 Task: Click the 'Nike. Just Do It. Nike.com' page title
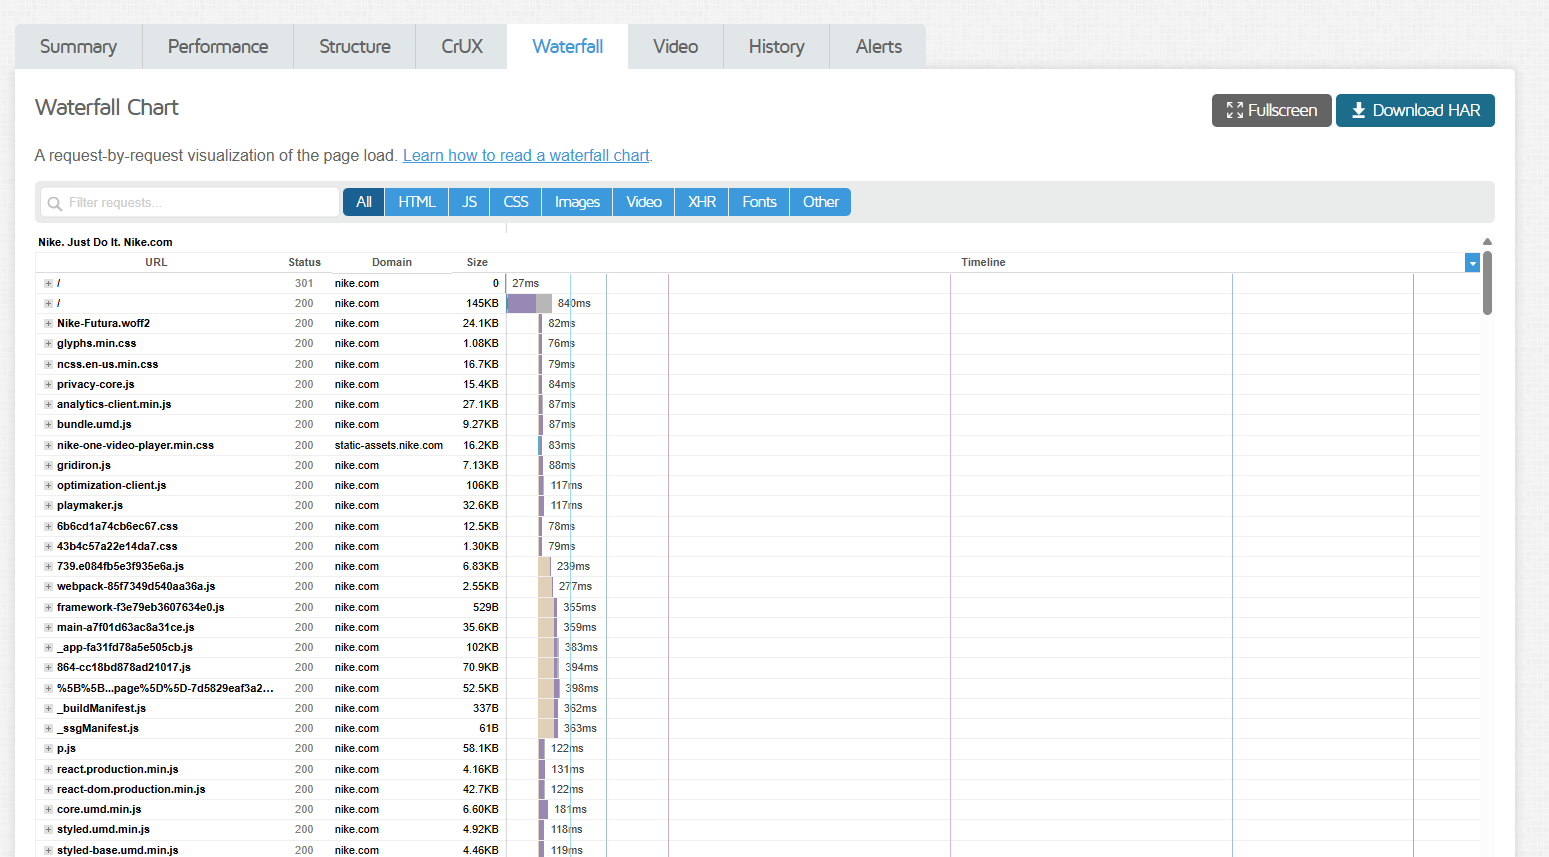point(105,242)
